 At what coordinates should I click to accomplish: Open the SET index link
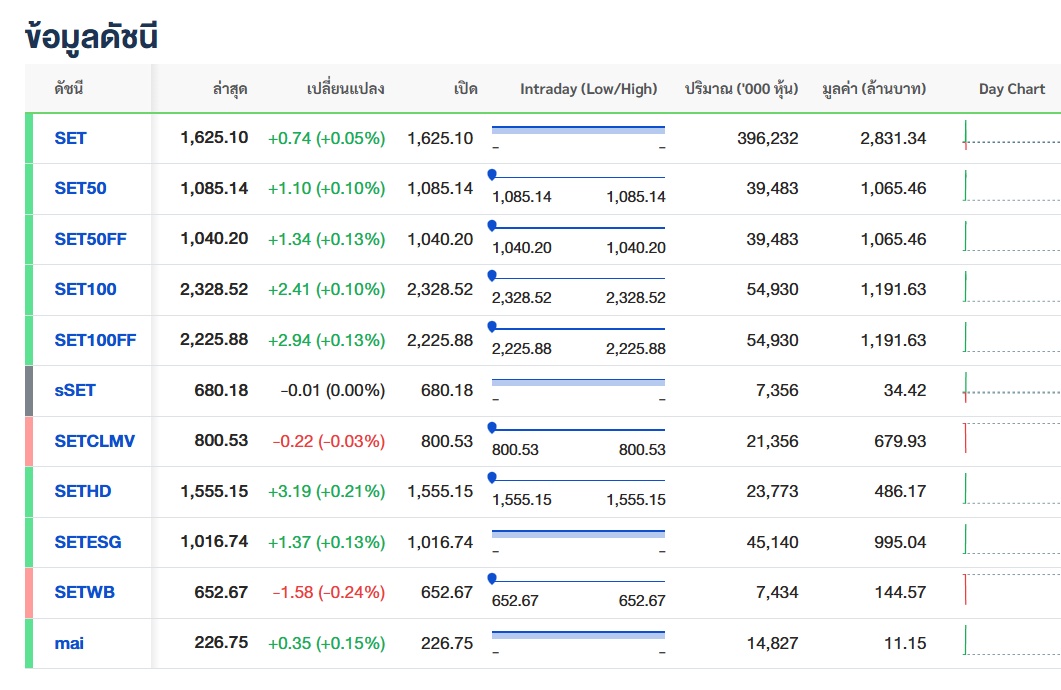70,138
